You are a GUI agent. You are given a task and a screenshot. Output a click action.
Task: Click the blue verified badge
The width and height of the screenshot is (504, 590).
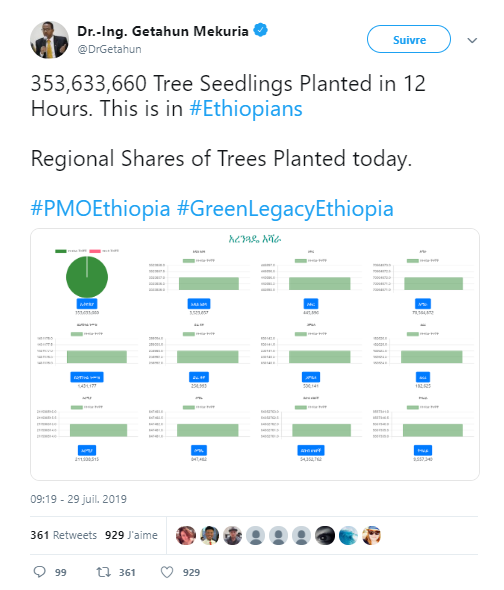coord(260,30)
